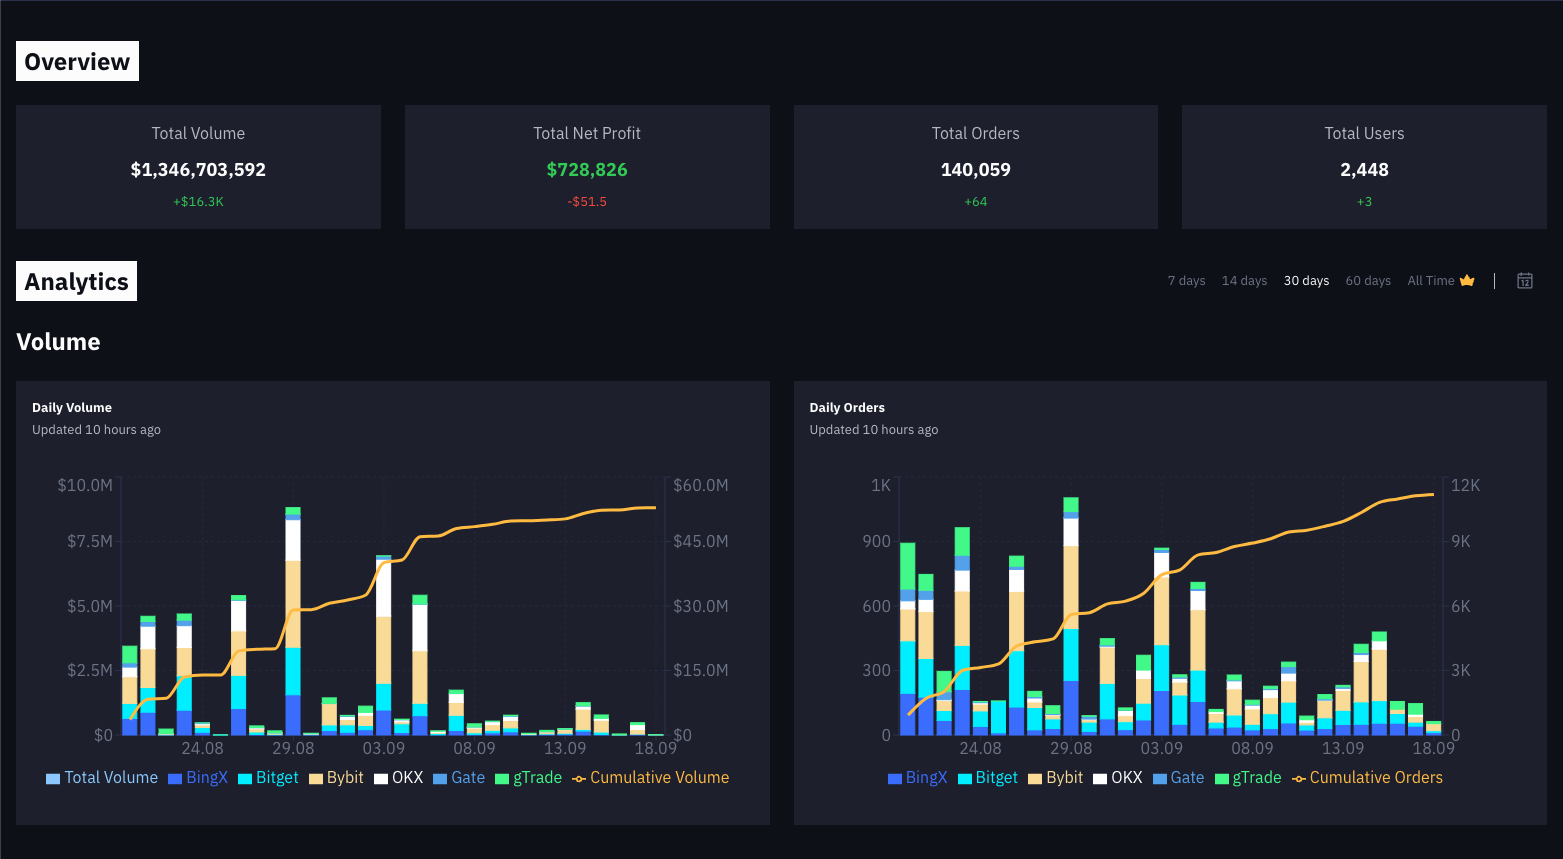This screenshot has width=1563, height=859.
Task: Click the +64 orders change
Action: [976, 202]
